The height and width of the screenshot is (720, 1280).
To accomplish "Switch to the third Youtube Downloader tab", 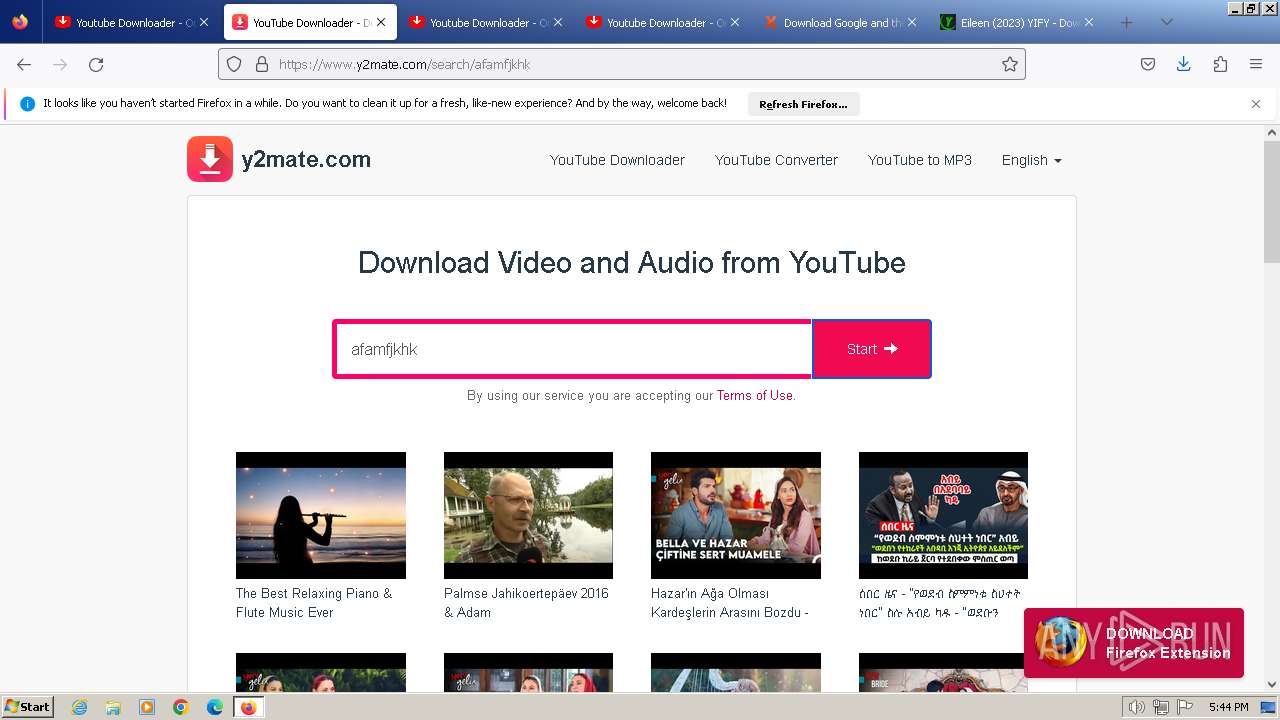I will pyautogui.click(x=484, y=22).
